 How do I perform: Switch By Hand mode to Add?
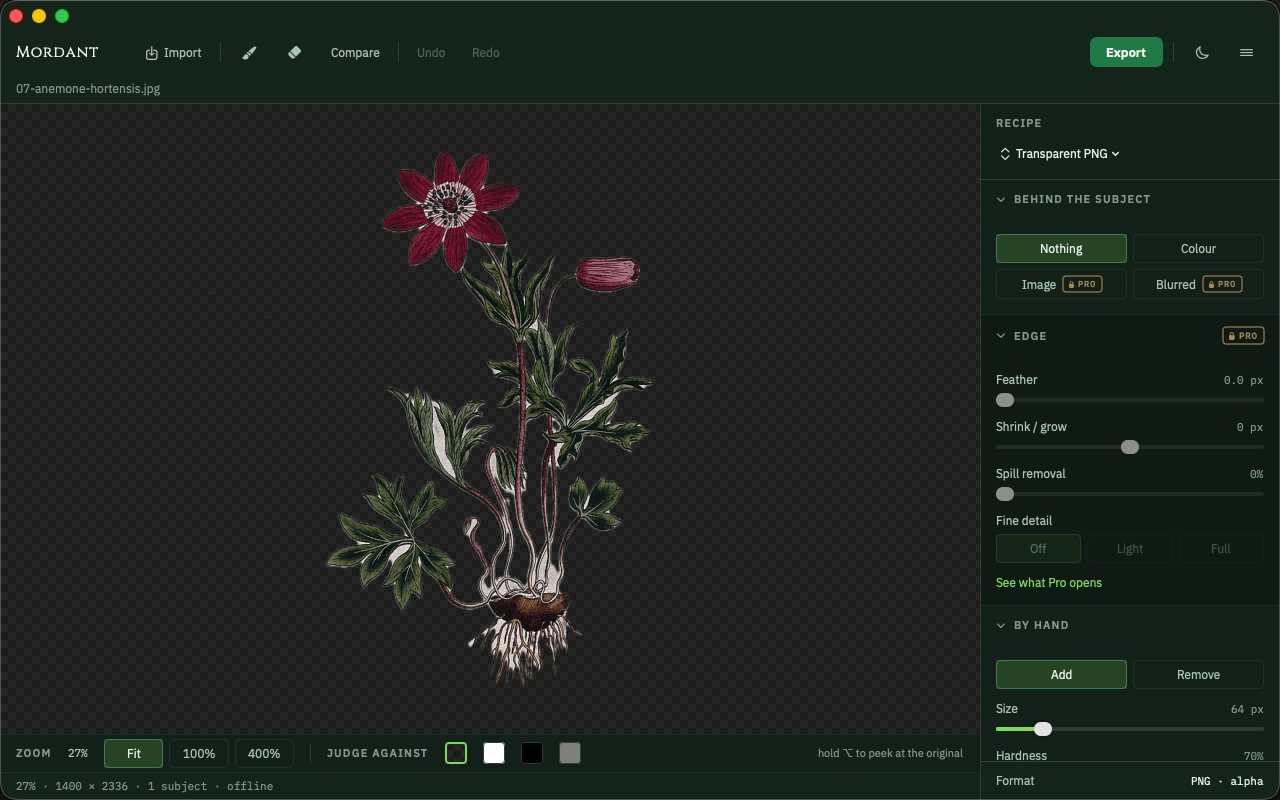click(1061, 675)
